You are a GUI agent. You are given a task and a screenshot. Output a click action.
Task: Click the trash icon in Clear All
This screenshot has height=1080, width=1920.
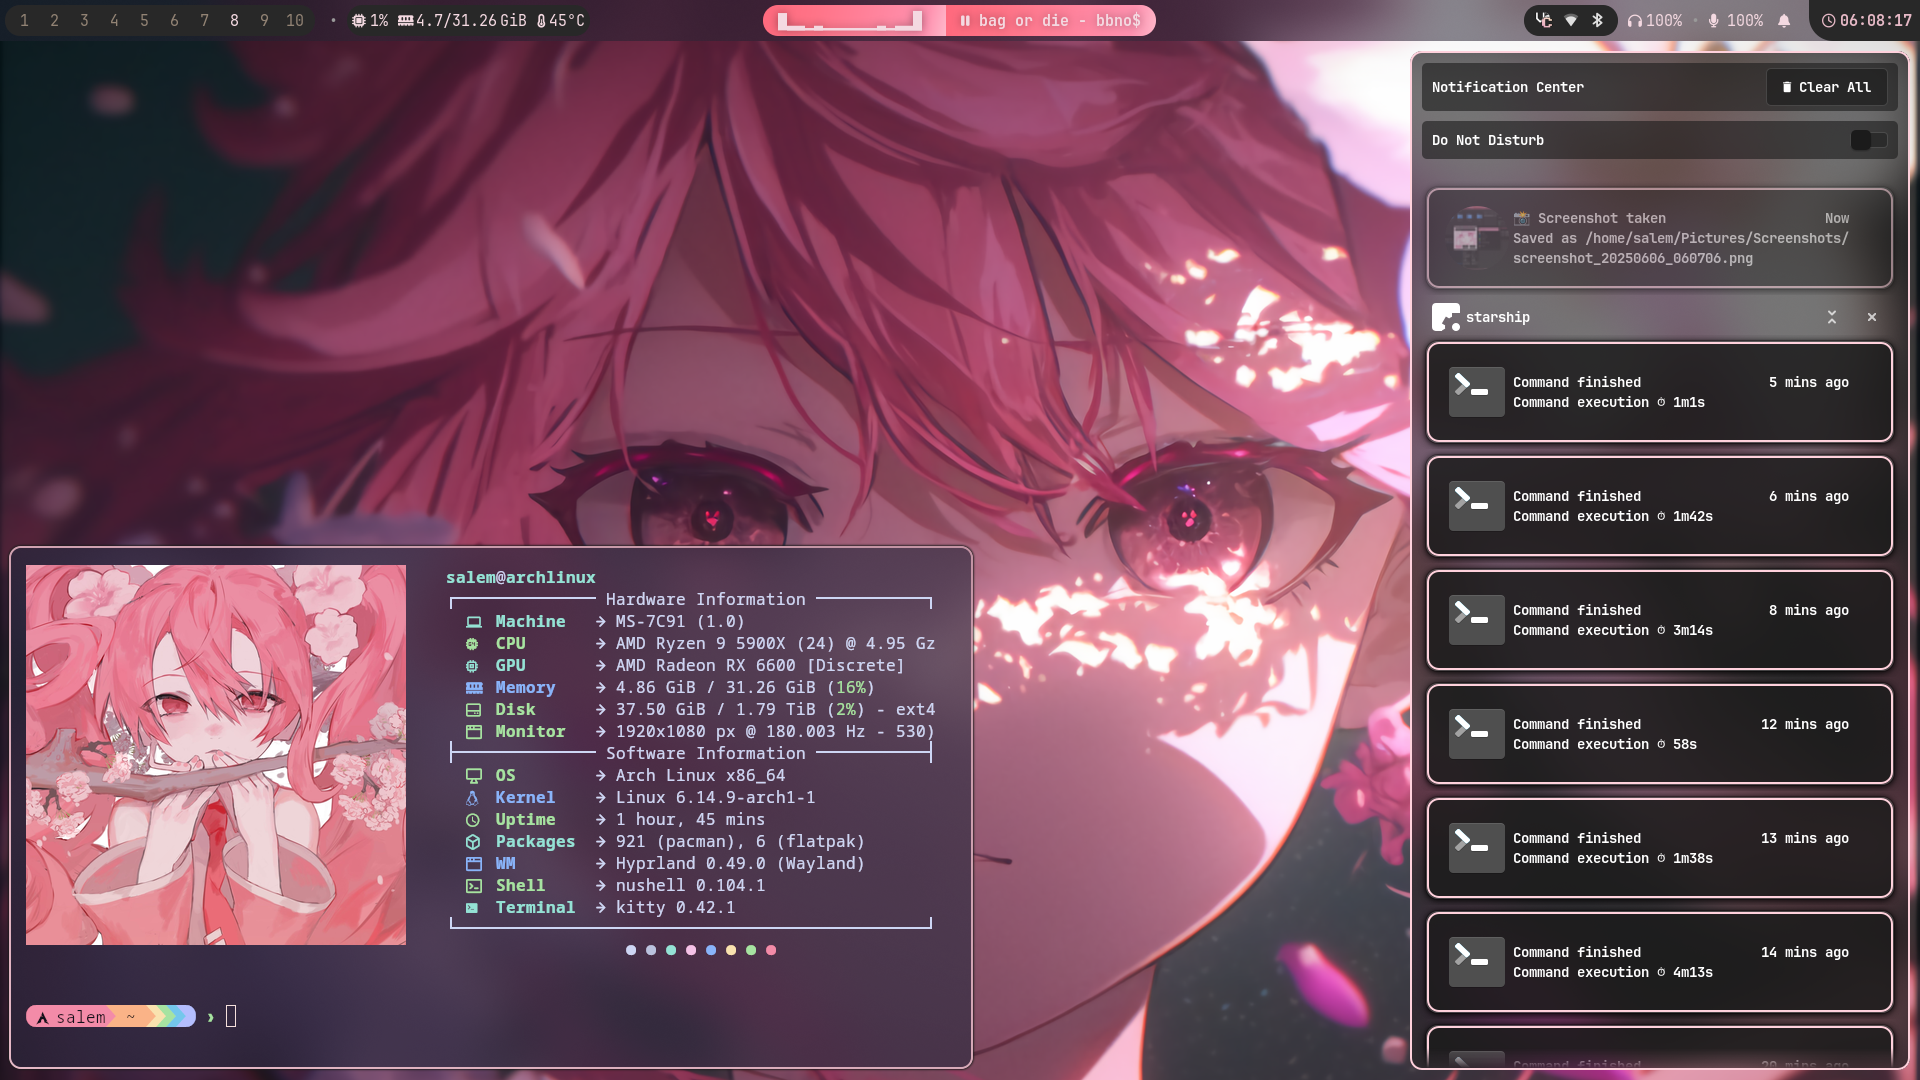point(1787,87)
